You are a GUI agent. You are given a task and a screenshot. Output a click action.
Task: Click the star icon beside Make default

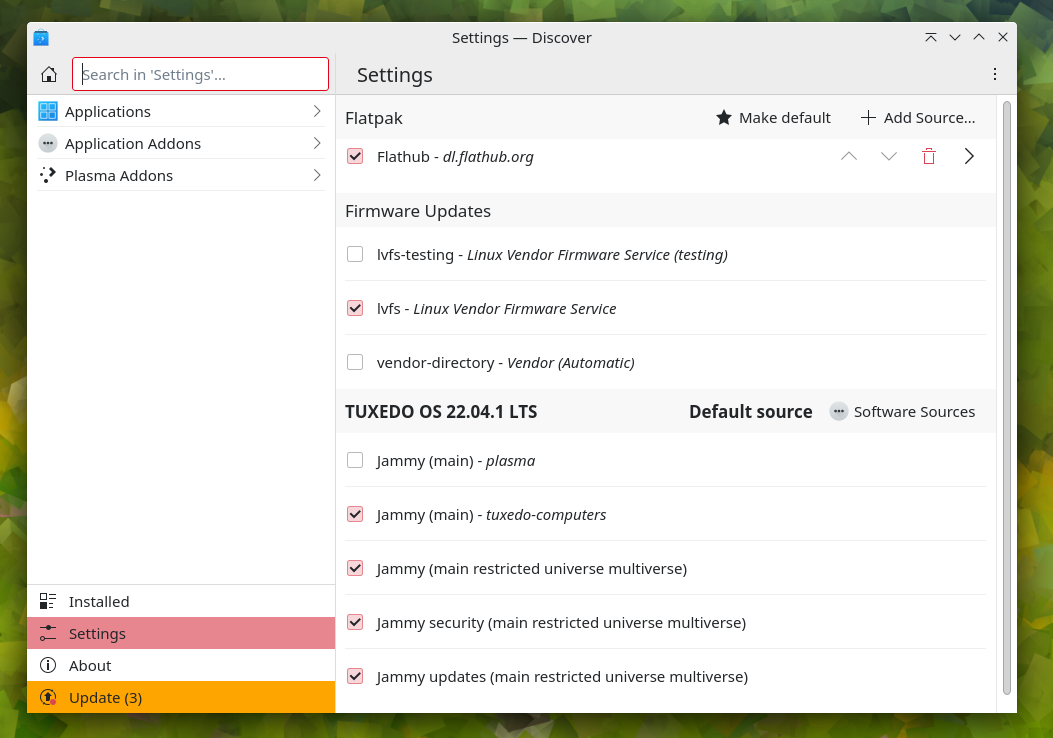point(723,117)
